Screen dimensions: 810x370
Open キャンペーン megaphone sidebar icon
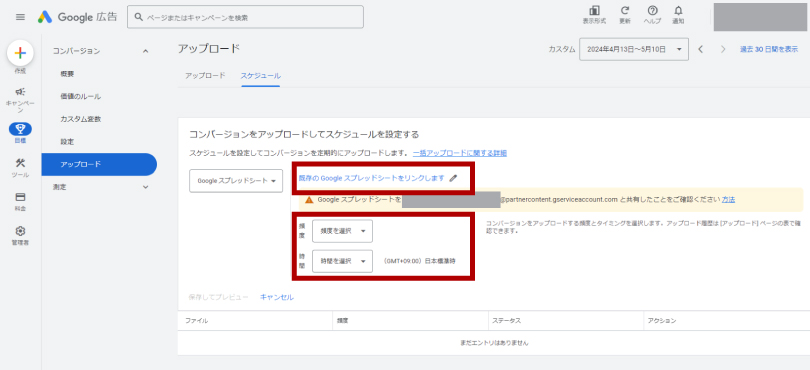20,92
